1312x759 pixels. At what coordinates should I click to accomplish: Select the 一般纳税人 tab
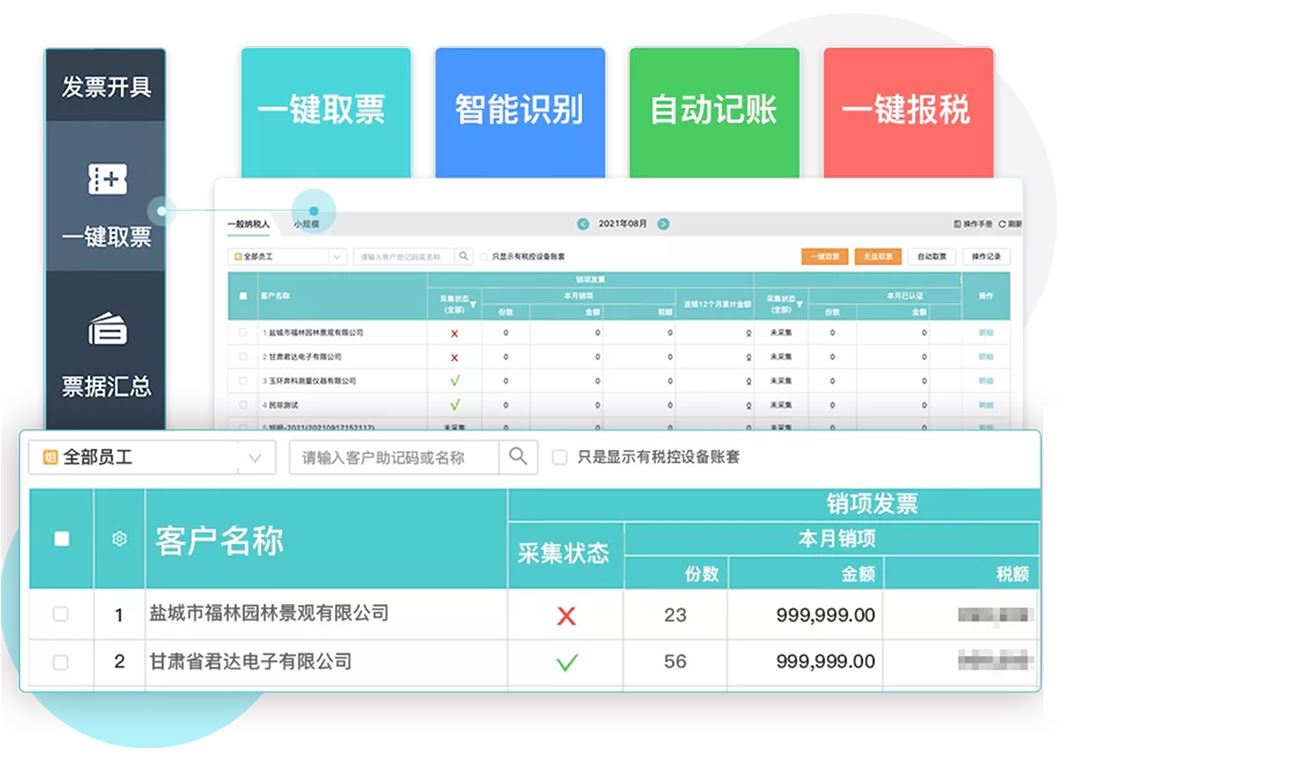tap(248, 224)
